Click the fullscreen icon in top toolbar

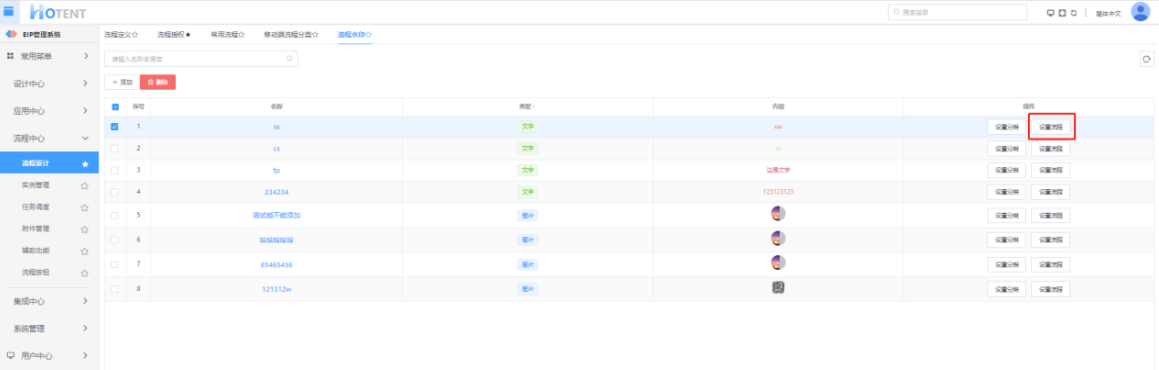point(1062,13)
